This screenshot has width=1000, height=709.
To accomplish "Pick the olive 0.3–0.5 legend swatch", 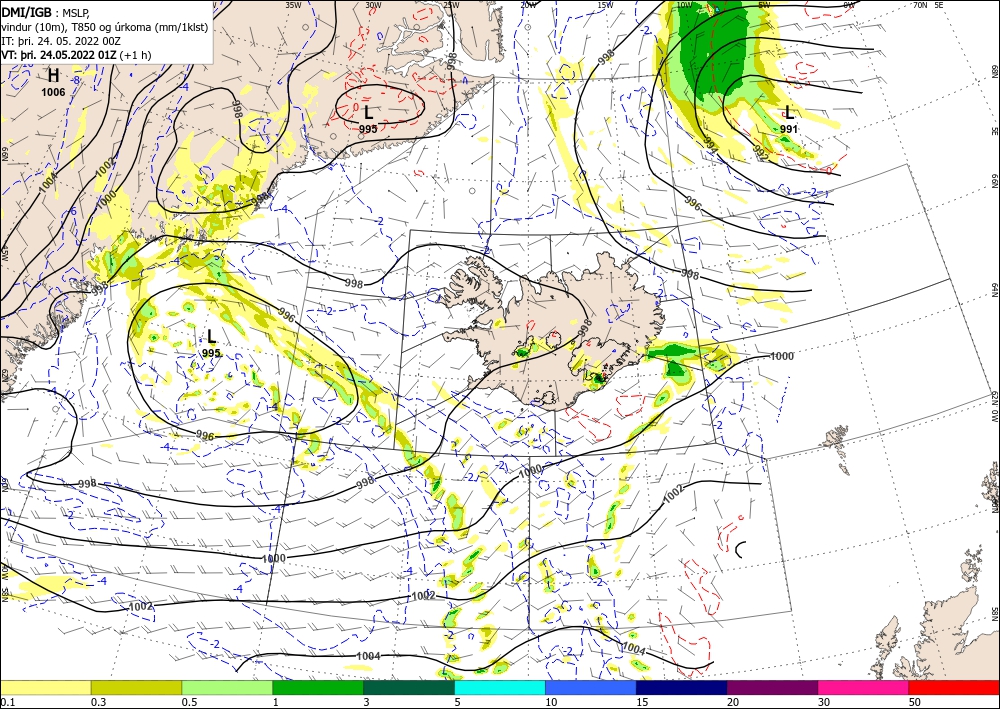I will tap(136, 687).
